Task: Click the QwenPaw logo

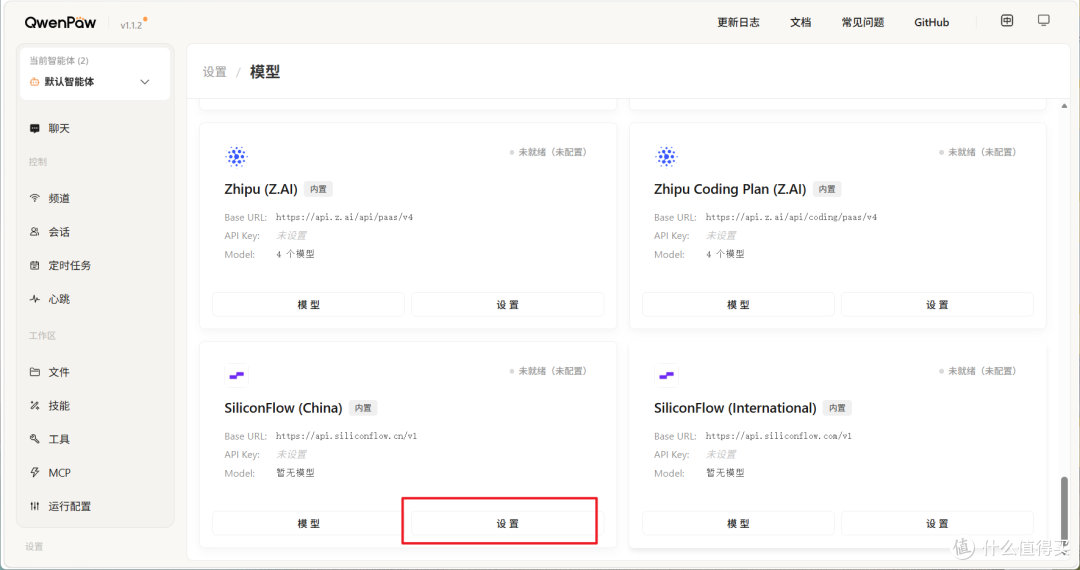Action: click(x=61, y=23)
